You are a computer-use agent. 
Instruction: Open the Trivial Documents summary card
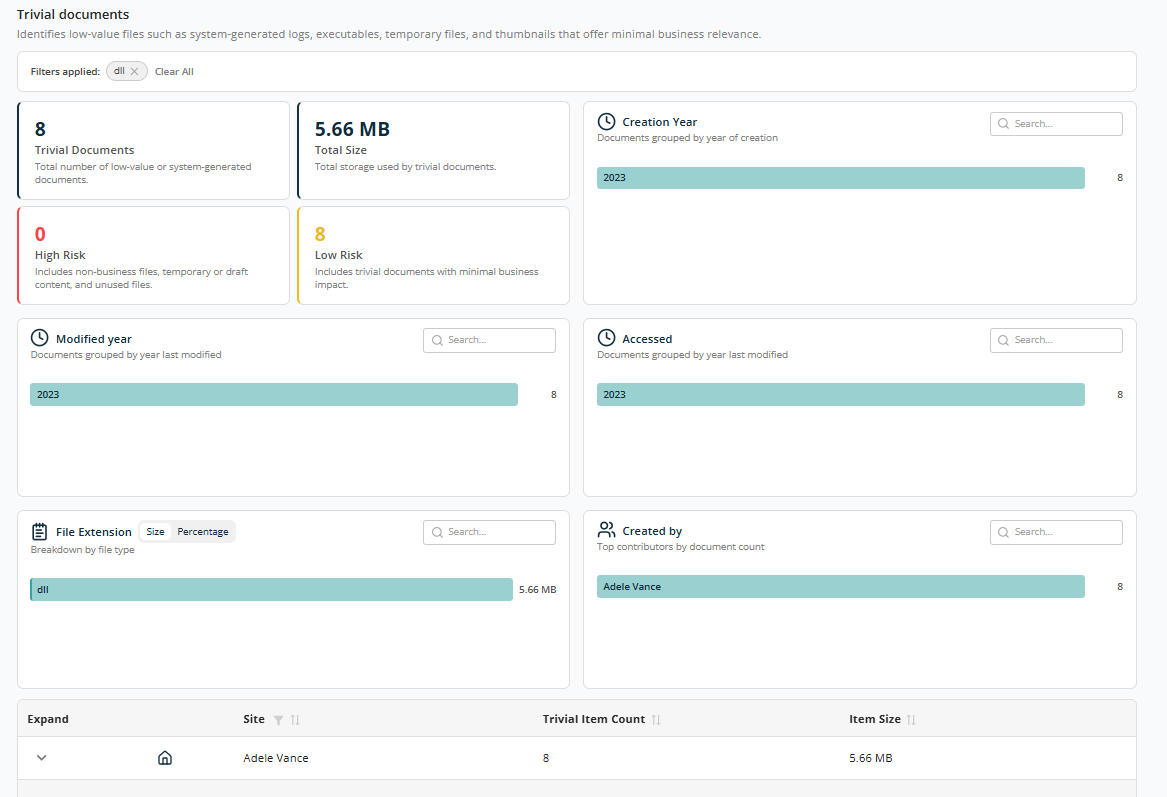[x=153, y=150]
